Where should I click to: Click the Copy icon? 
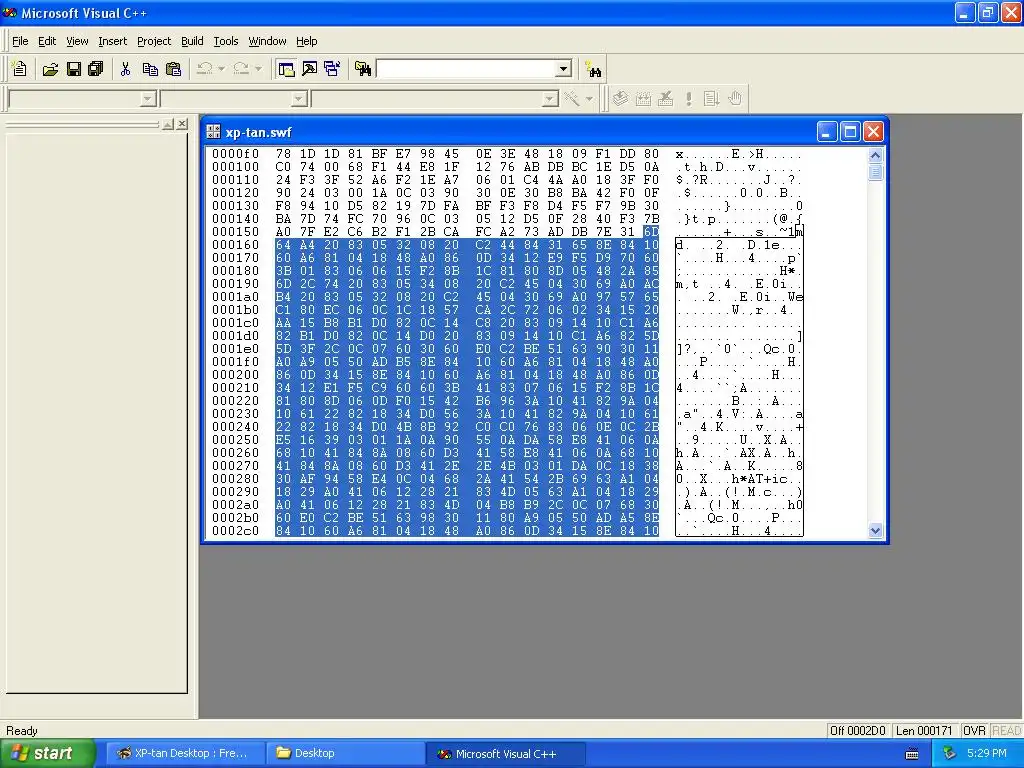click(x=150, y=69)
